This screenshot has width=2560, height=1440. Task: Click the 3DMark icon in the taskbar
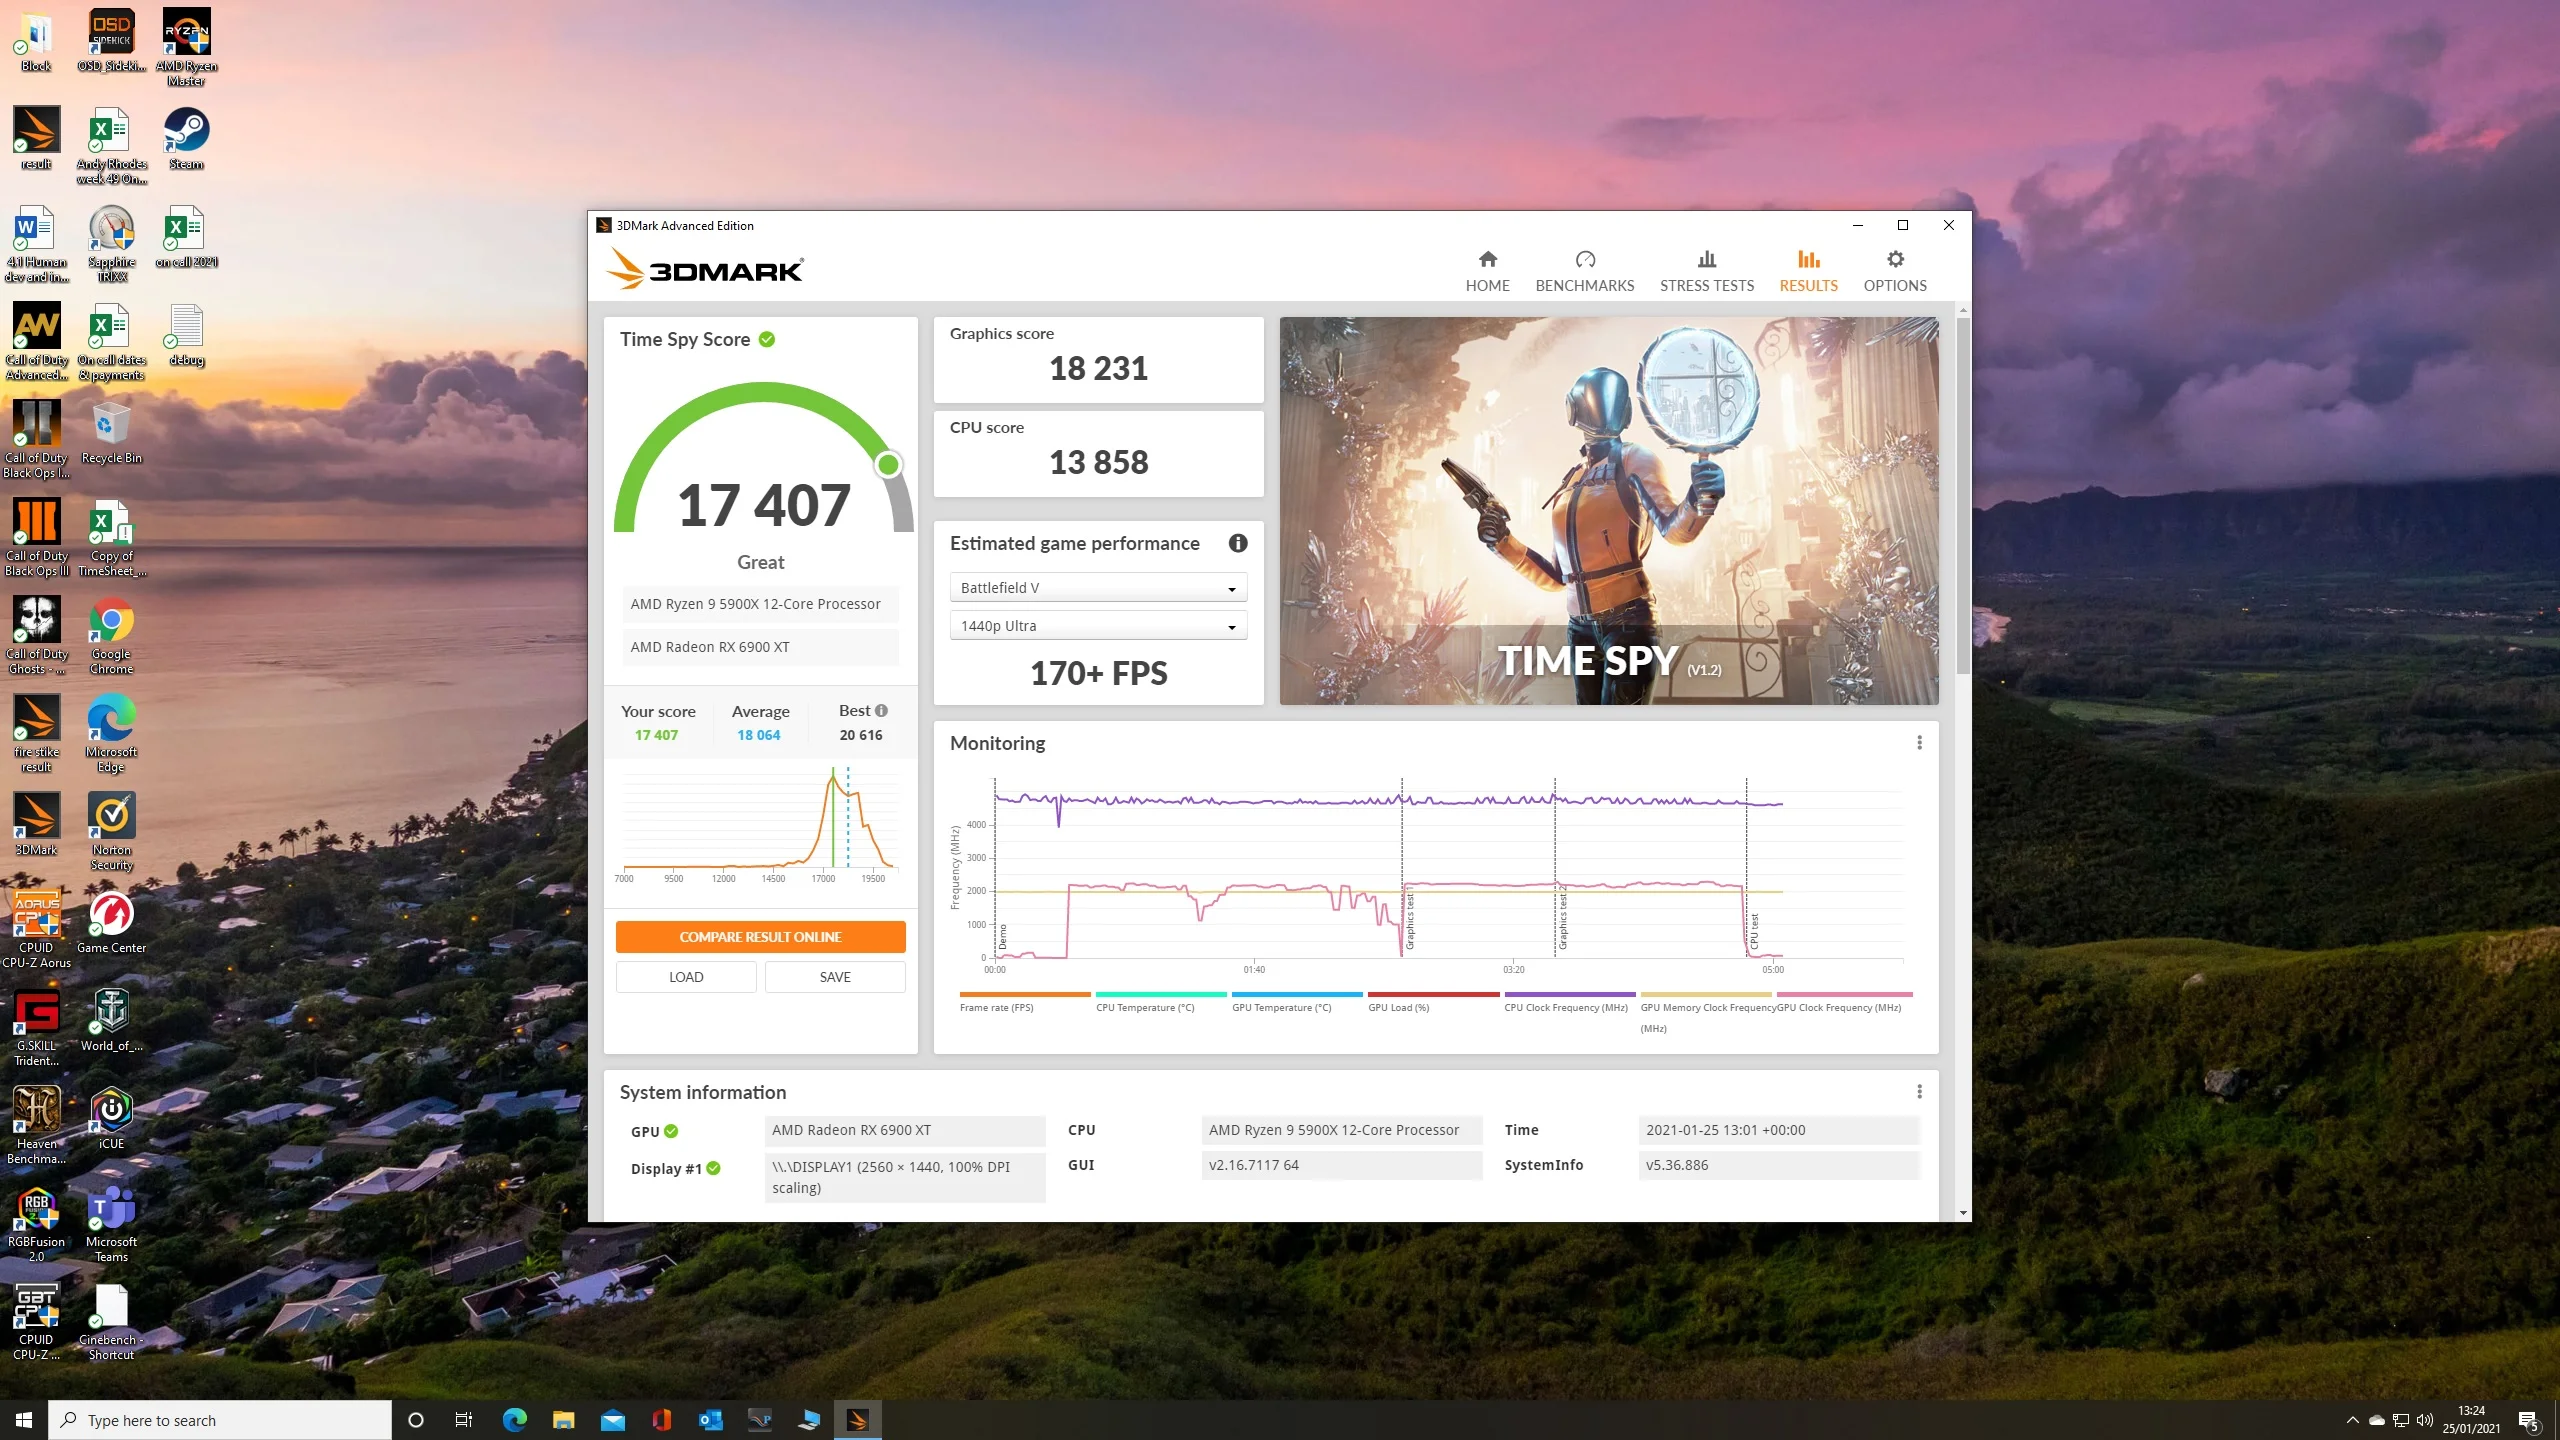coord(857,1419)
